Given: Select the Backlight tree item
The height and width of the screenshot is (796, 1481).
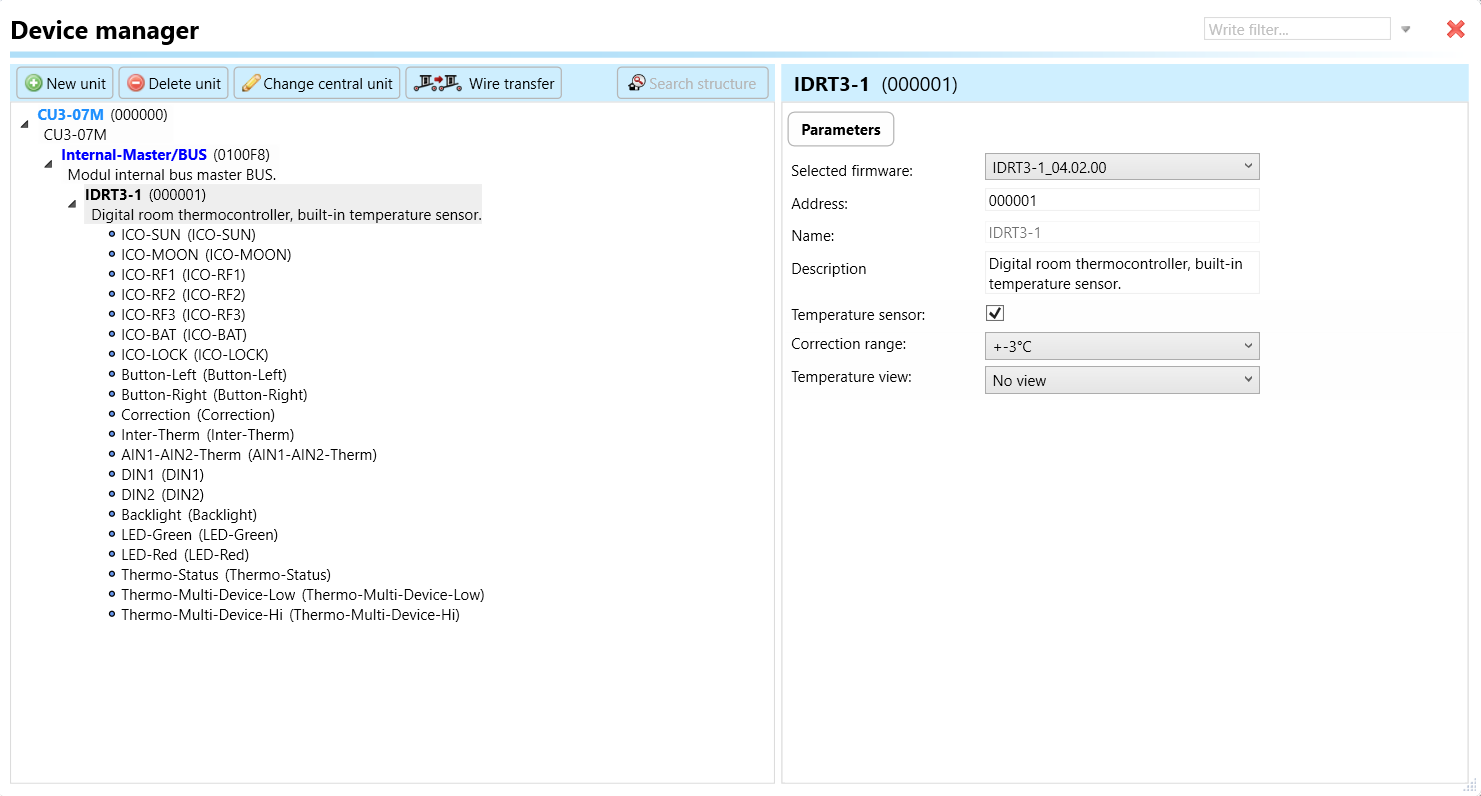Looking at the screenshot, I should tap(188, 515).
